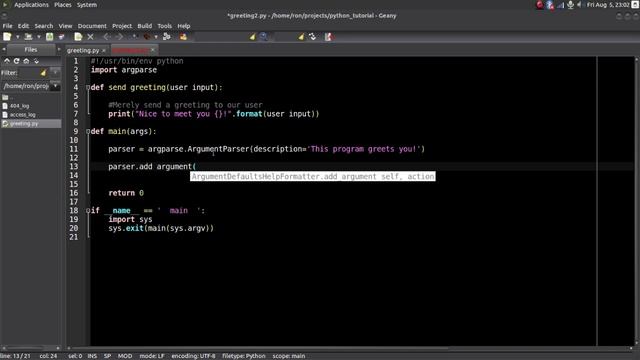Open the Applications system menu

[31, 5]
